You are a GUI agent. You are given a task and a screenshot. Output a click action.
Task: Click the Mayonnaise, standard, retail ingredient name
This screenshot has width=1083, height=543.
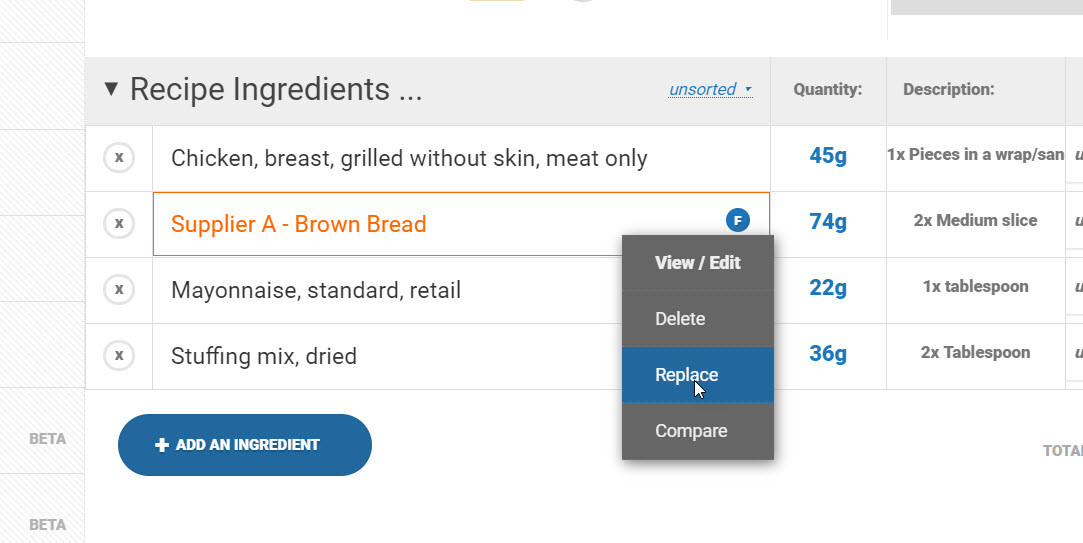(316, 290)
